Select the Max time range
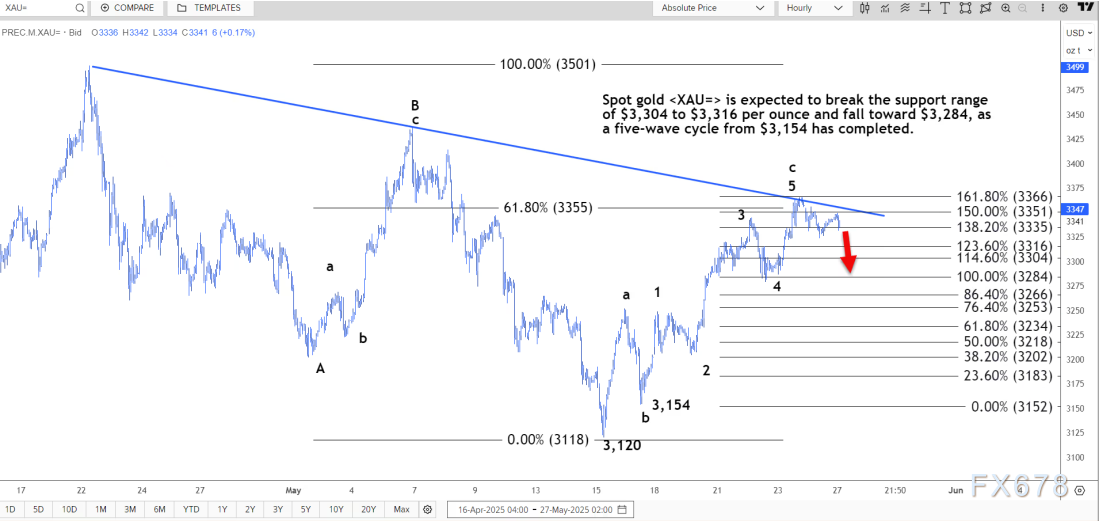Image resolution: width=1099 pixels, height=521 pixels. (401, 509)
